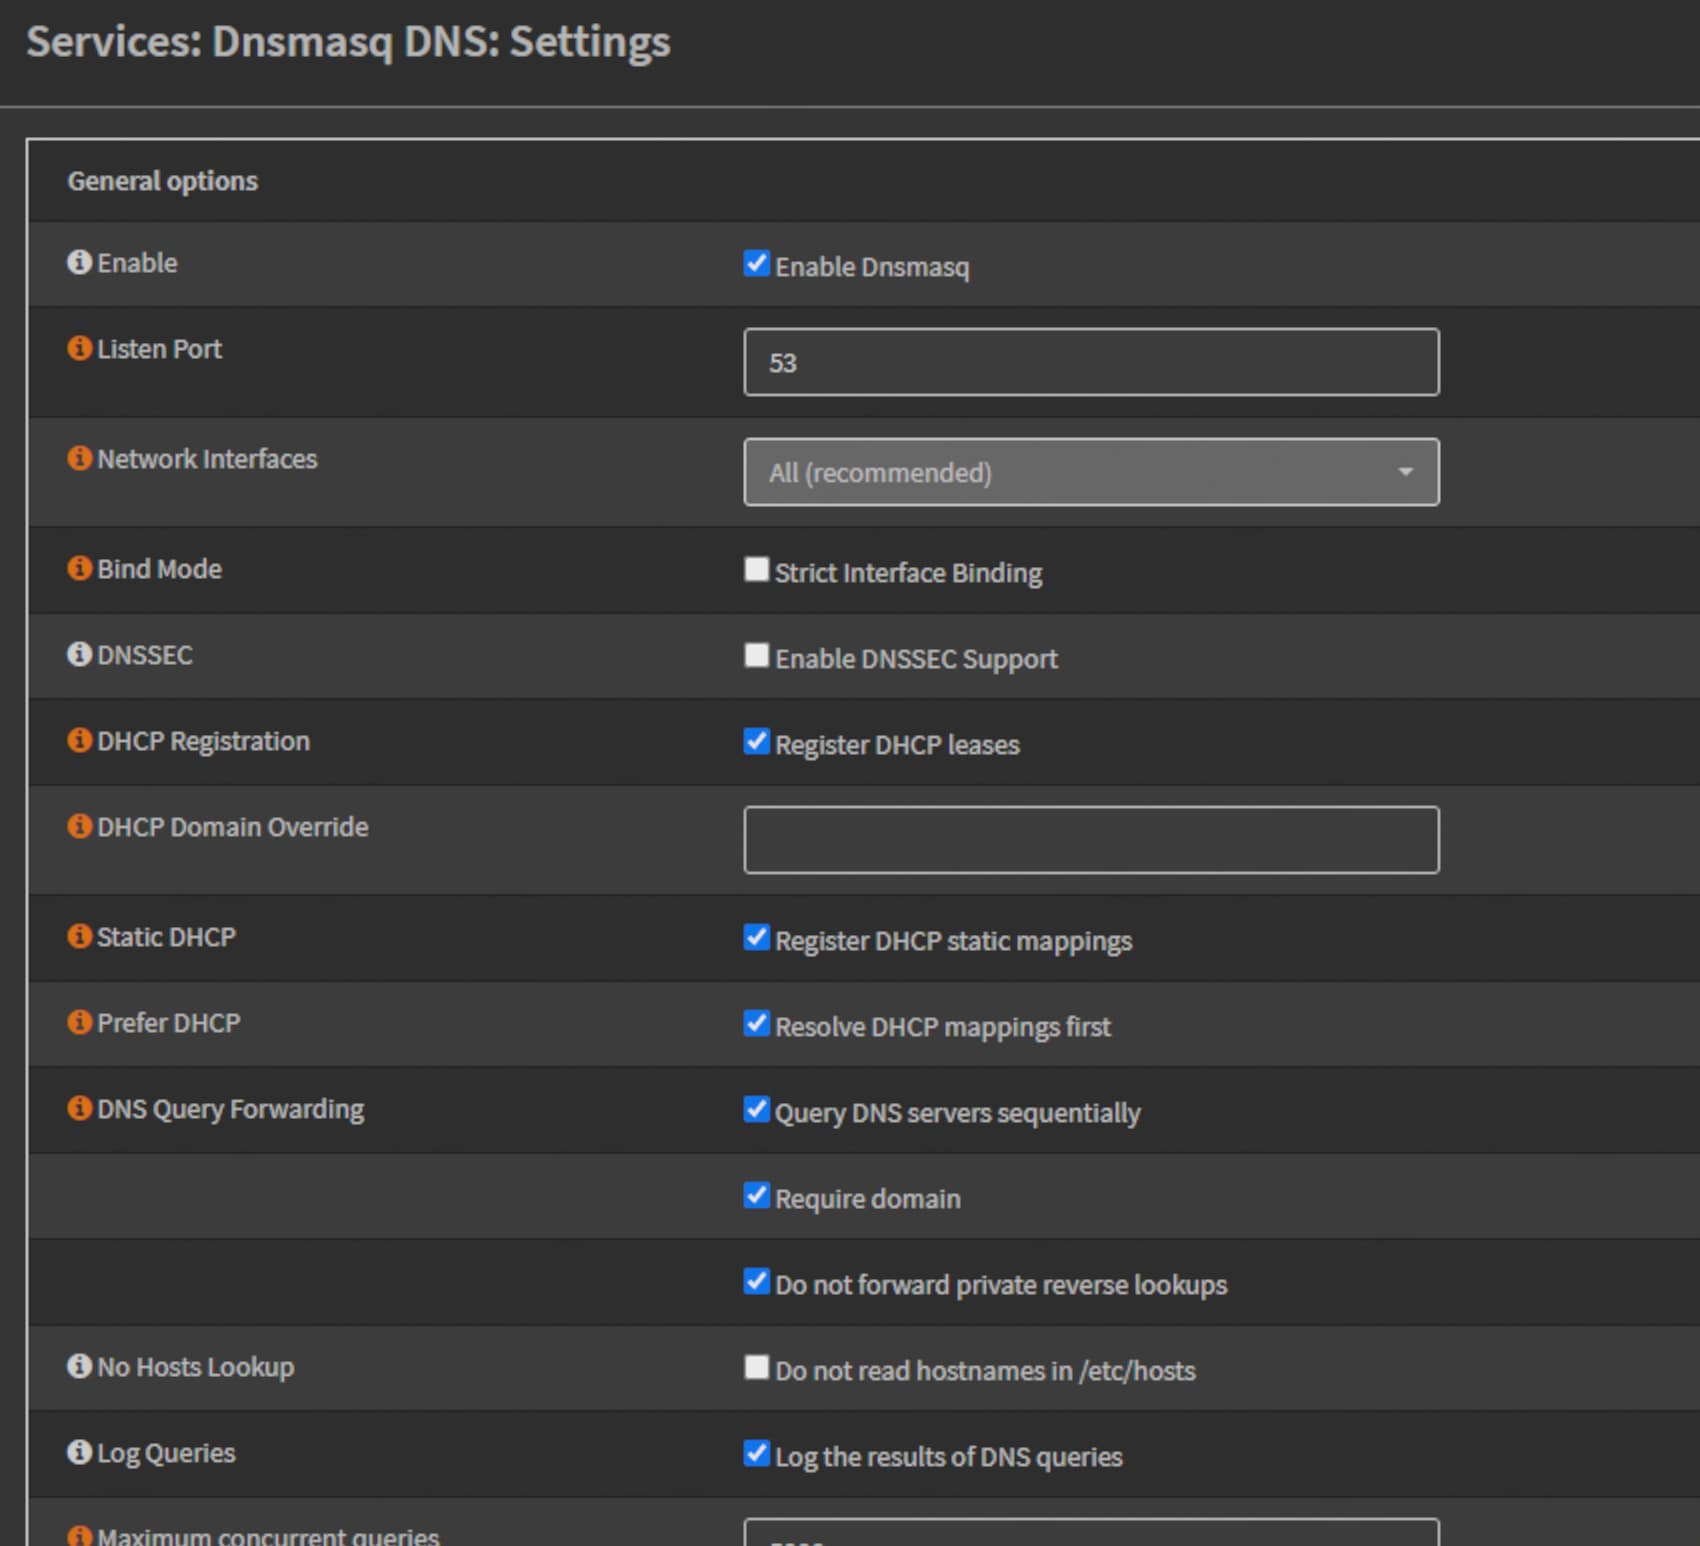Toggle Register DHCP leases checkbox
Viewport: 1700px width, 1546px height.
coord(757,741)
